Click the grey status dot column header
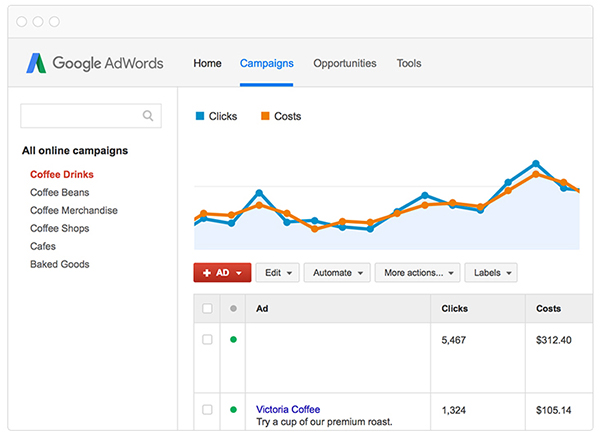This screenshot has height=439, width=600. pos(233,308)
